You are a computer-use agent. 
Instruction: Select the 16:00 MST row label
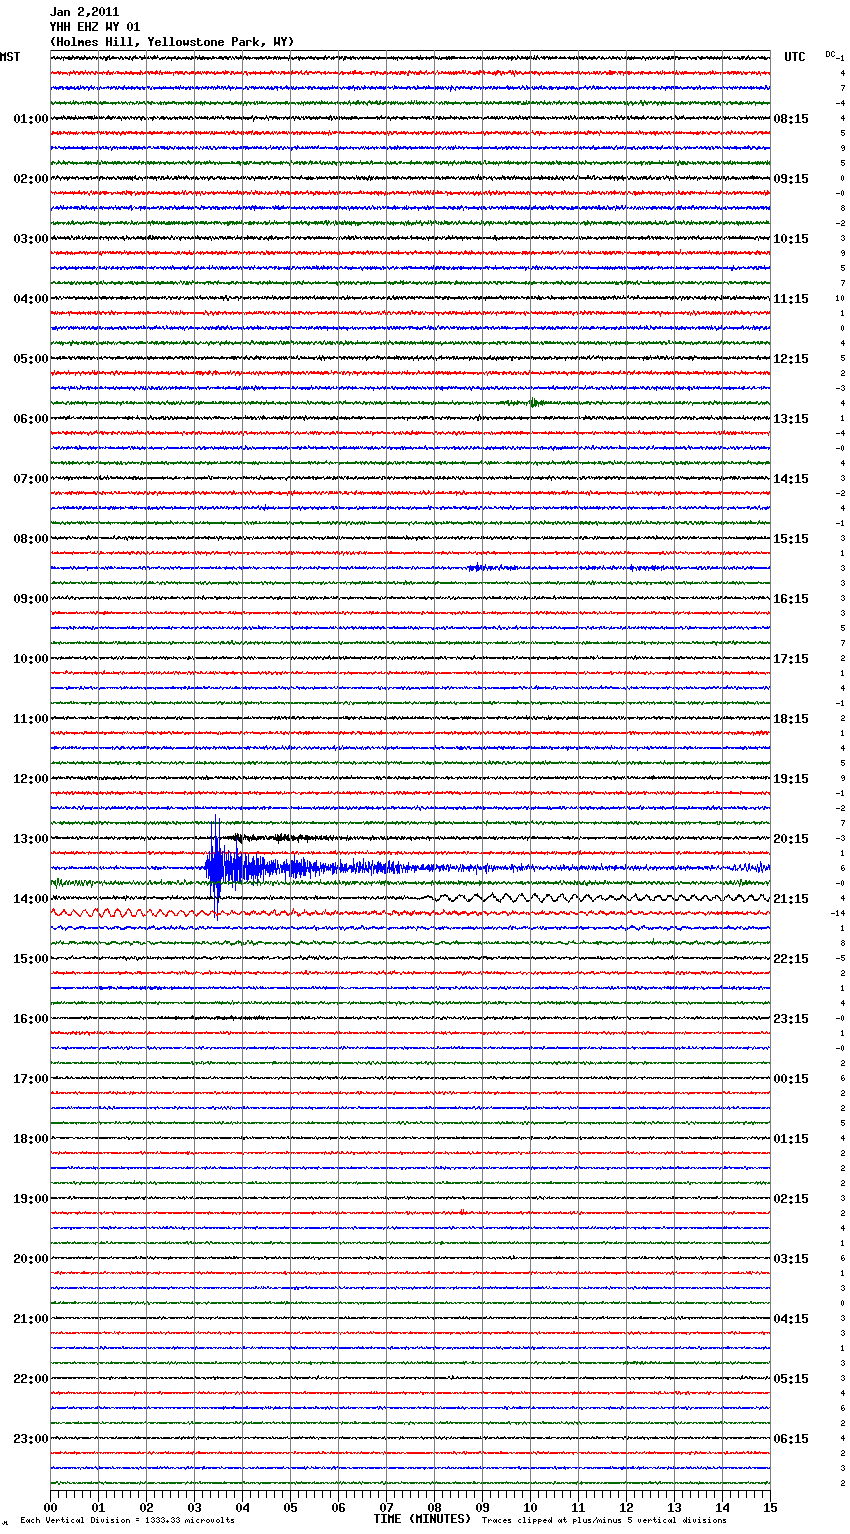coord(31,1019)
